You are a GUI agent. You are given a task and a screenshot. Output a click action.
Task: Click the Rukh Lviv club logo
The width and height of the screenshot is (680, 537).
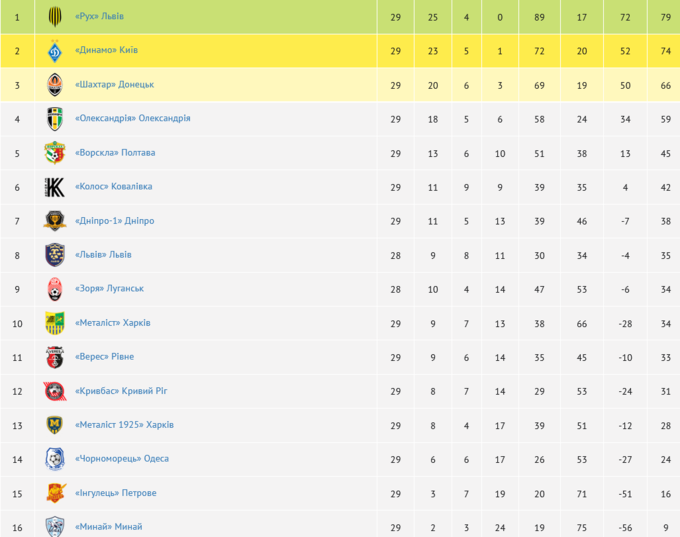tap(55, 17)
